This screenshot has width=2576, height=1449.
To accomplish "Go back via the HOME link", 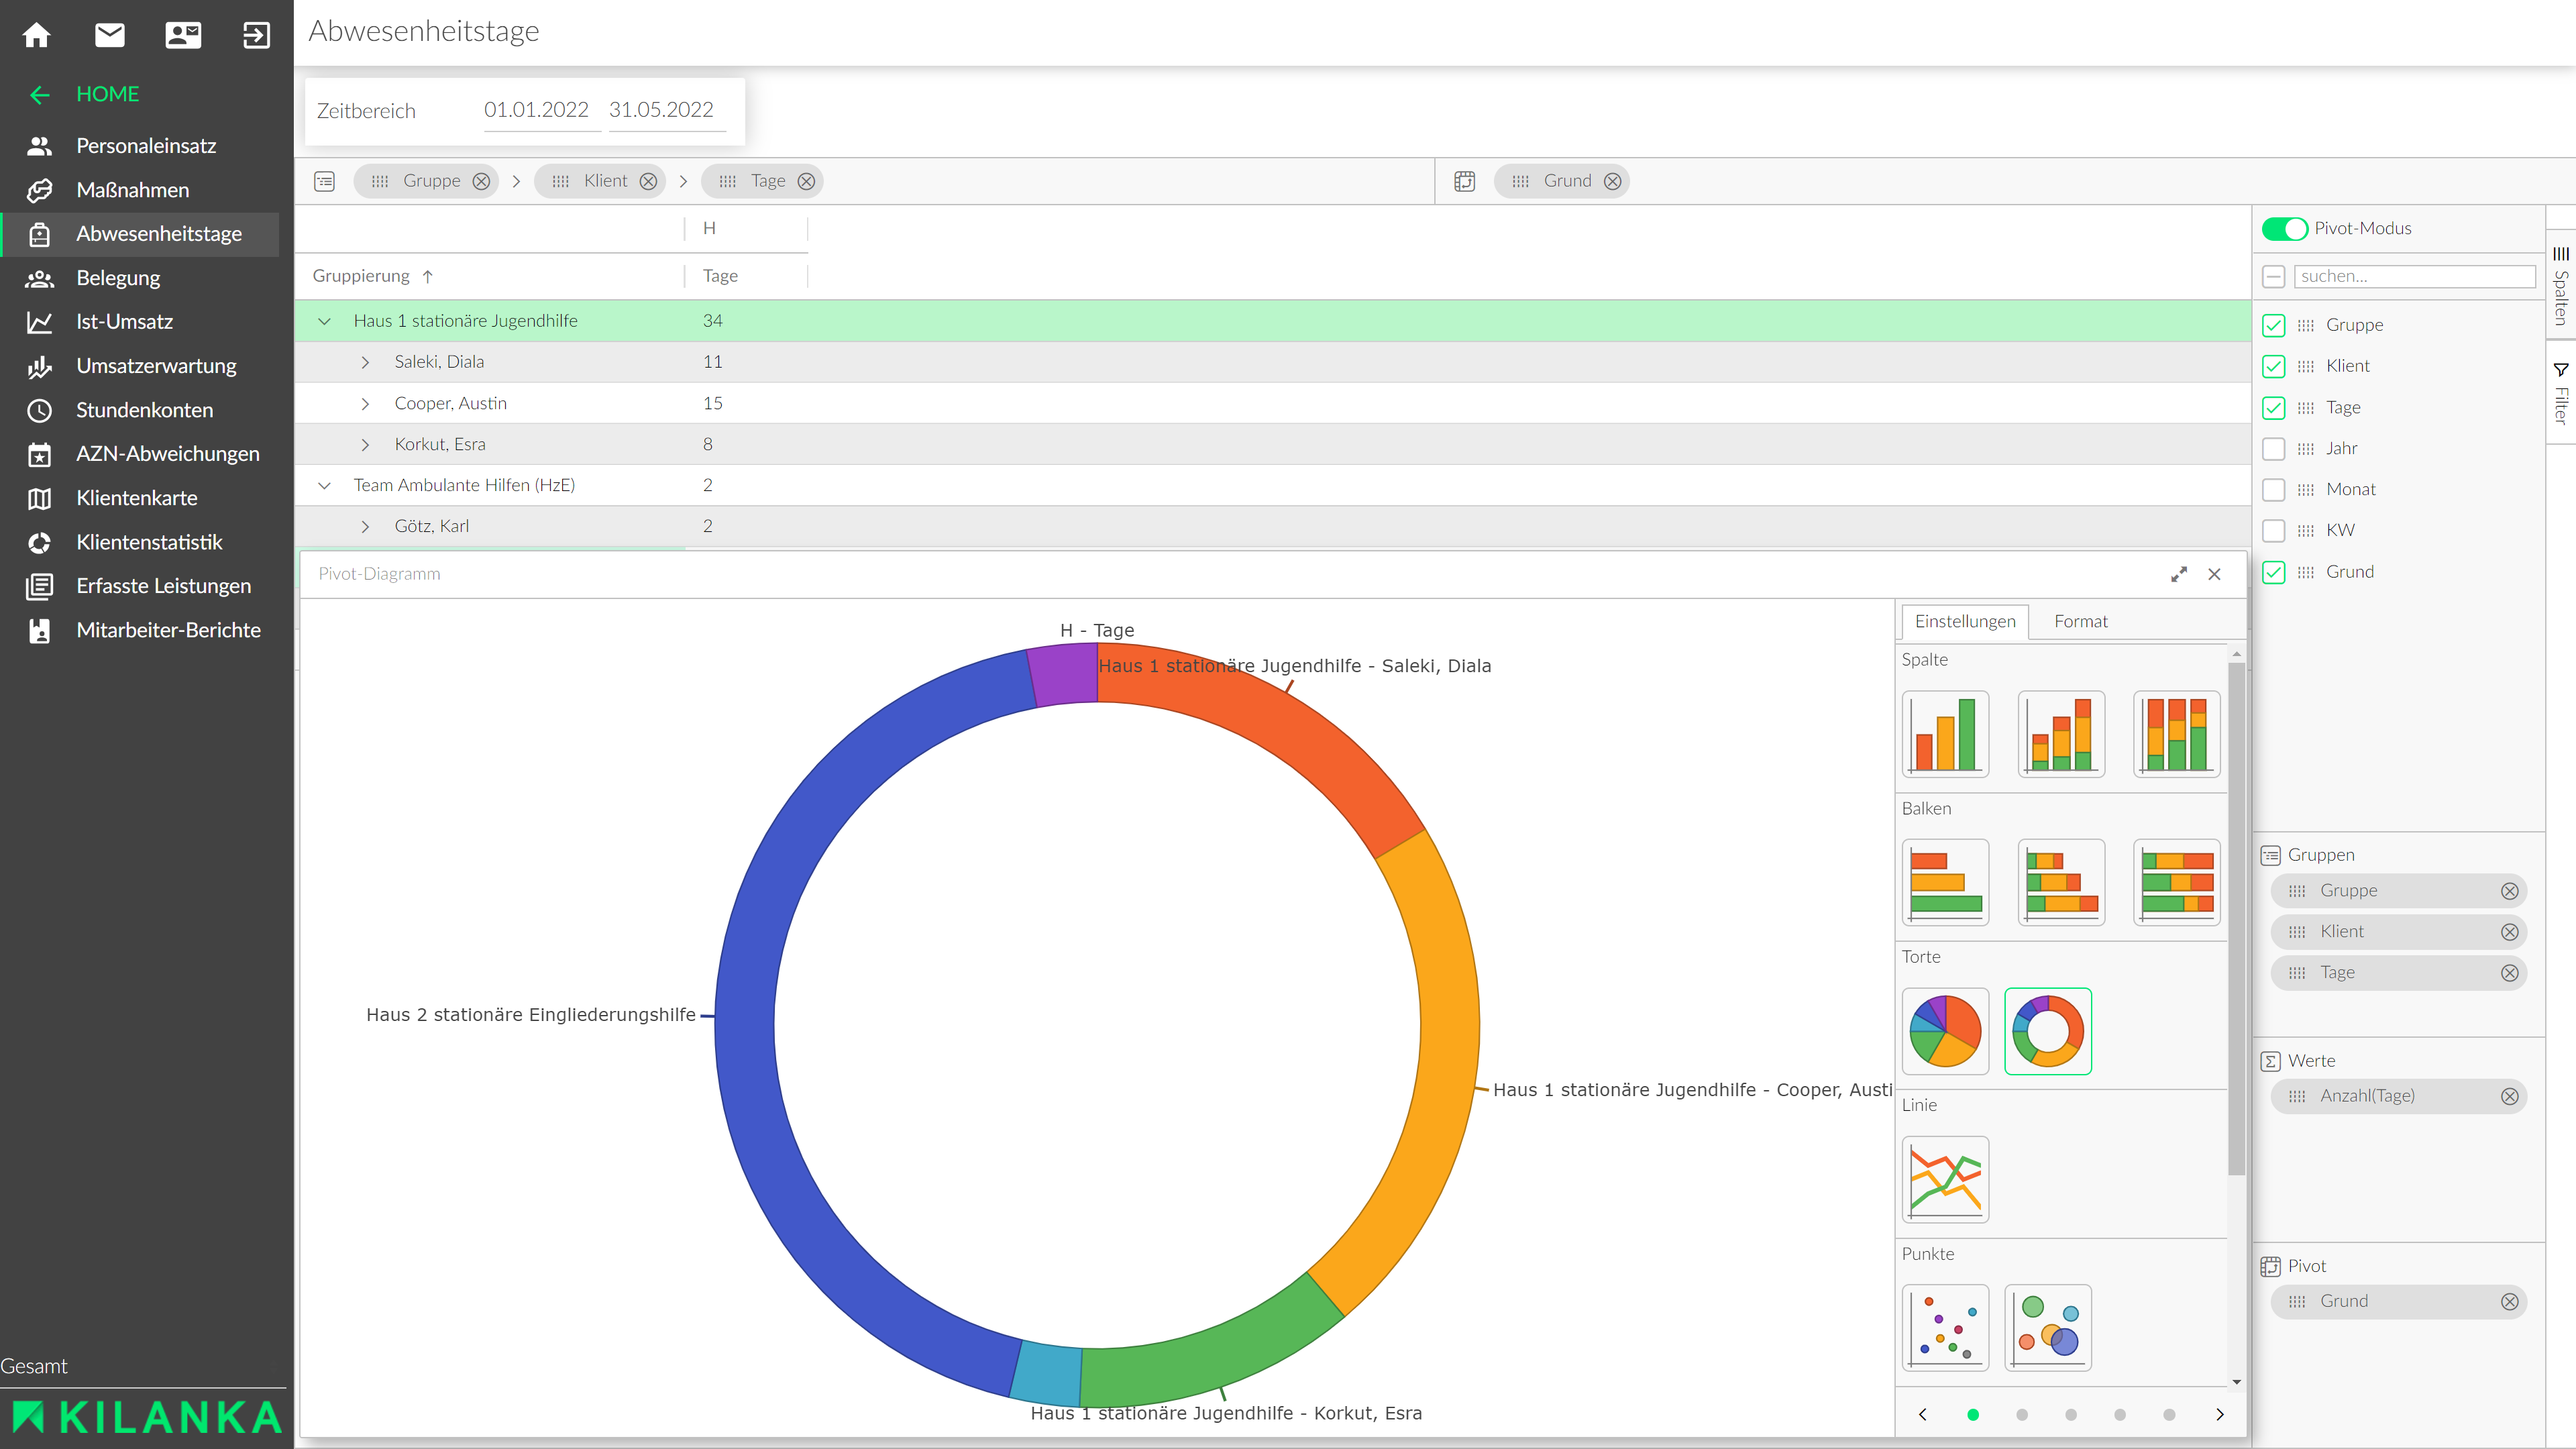I will coord(107,94).
